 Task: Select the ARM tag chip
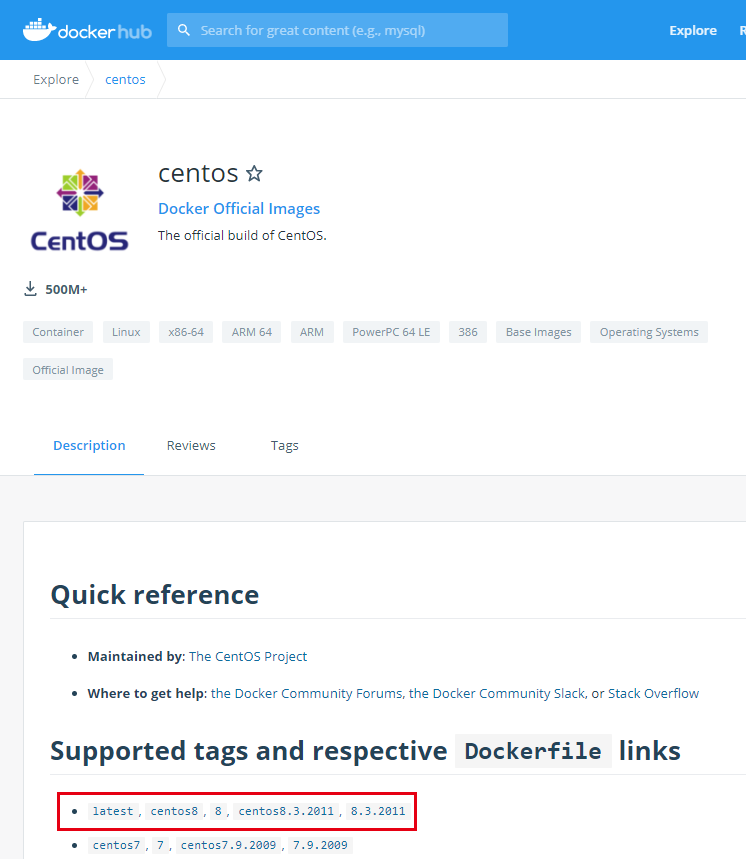pos(312,332)
